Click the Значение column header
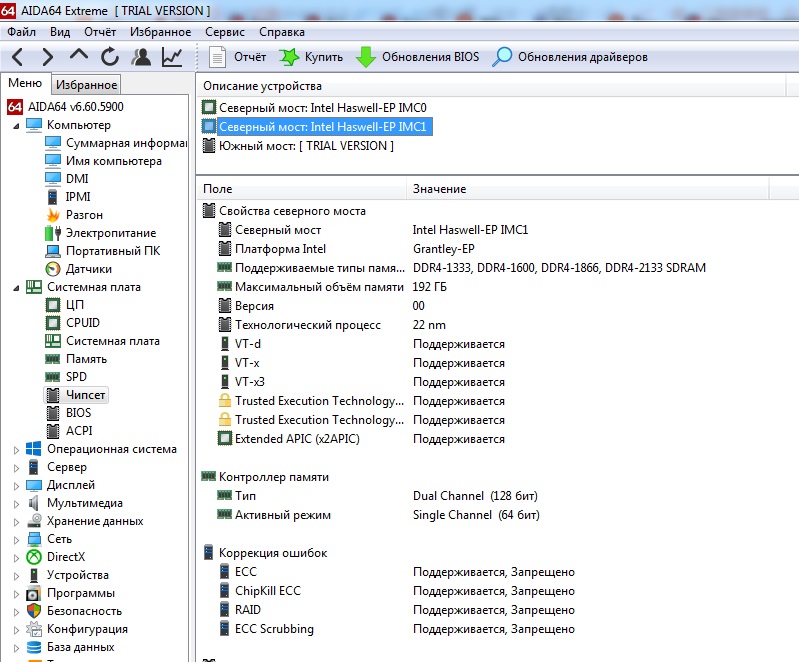The height and width of the screenshot is (662, 799). [x=587, y=189]
